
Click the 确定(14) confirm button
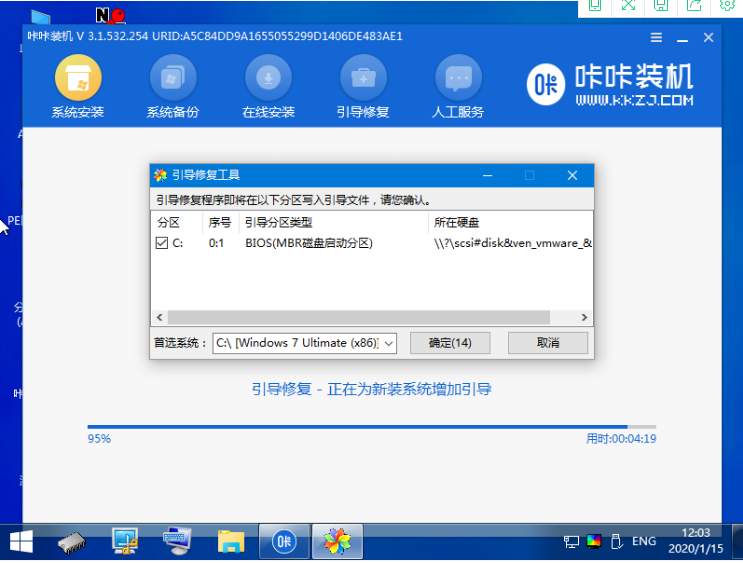click(x=450, y=343)
